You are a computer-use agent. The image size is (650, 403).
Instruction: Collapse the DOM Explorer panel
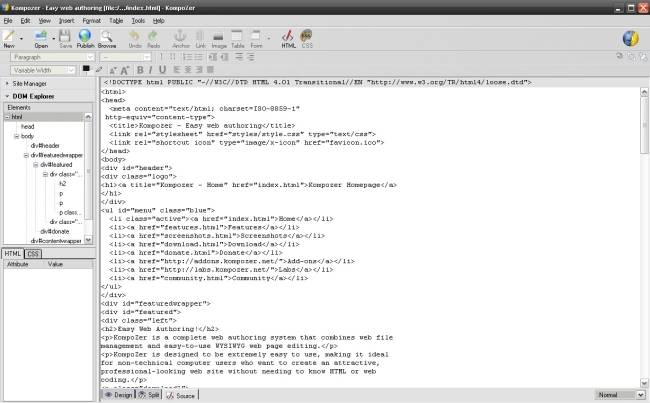7,96
